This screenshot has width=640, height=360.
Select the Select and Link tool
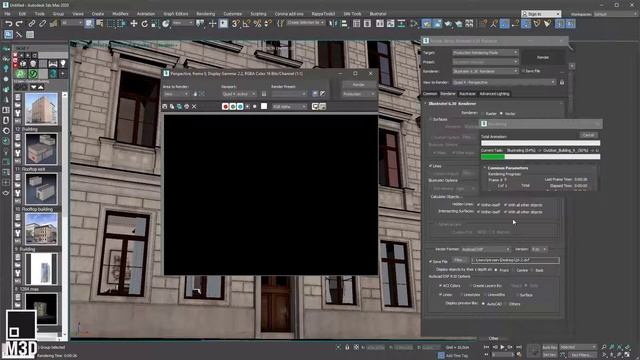click(31, 24)
